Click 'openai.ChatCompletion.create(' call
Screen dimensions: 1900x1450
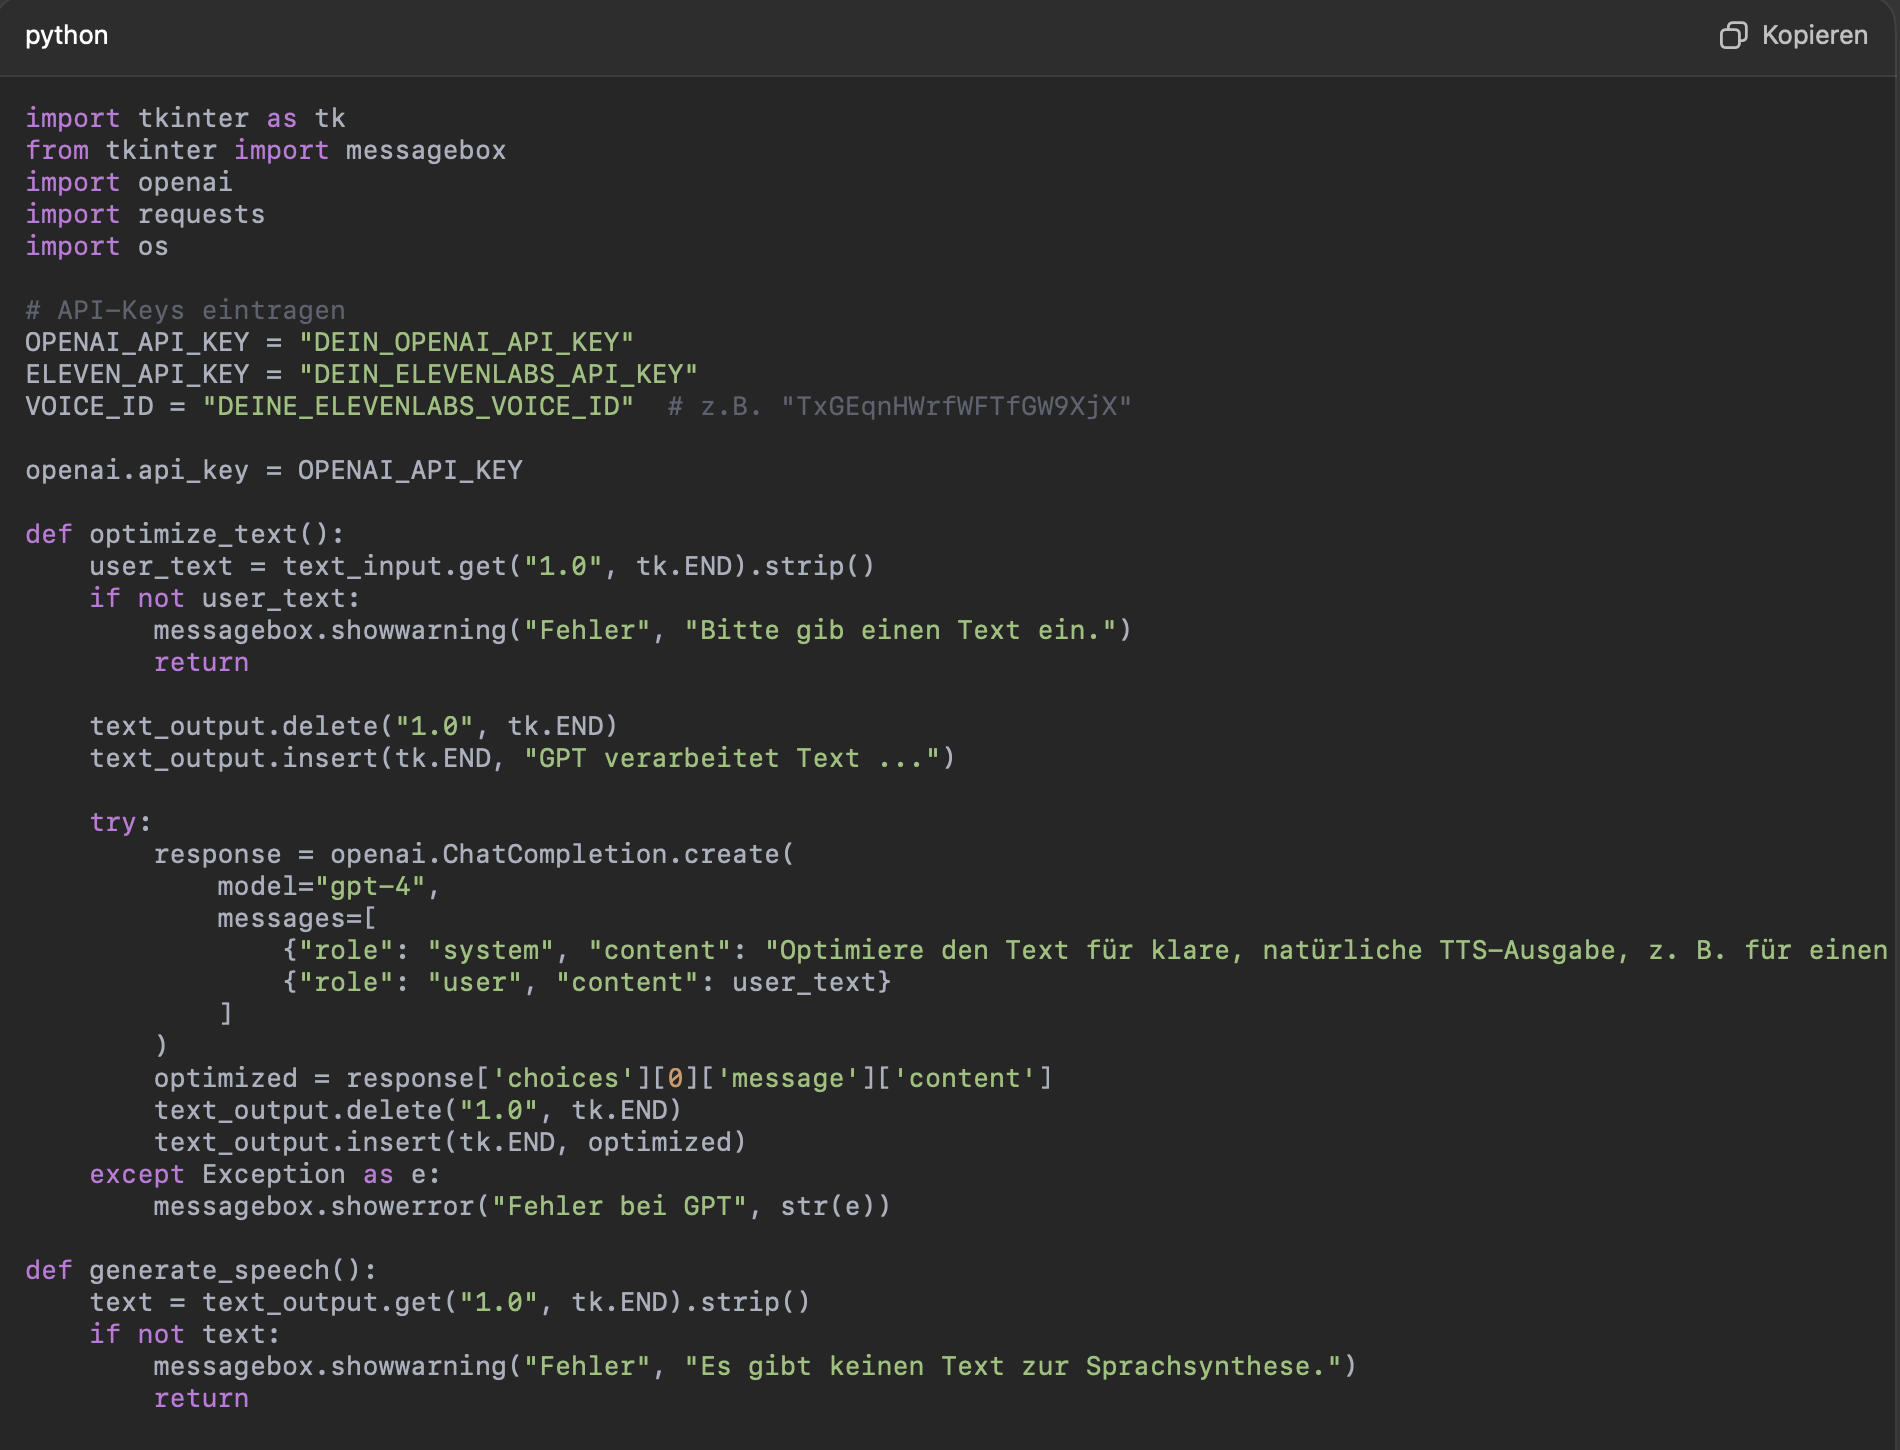pos(562,854)
